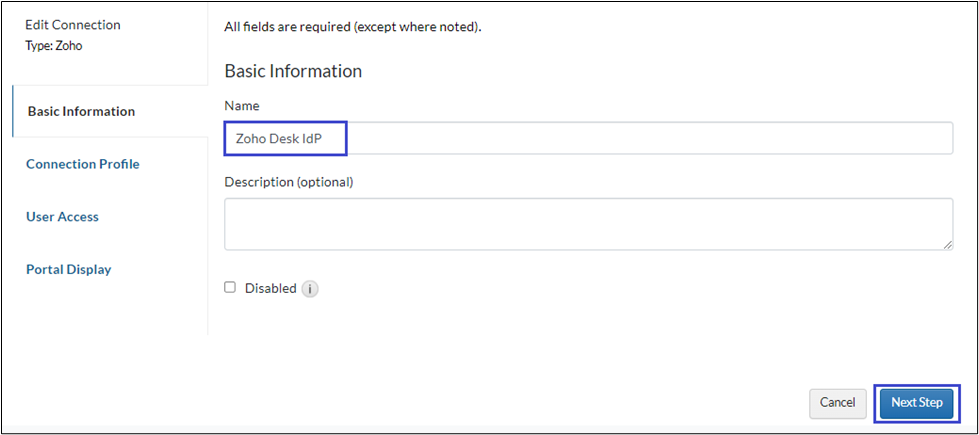This screenshot has height=435, width=979.
Task: Switch to the Connection Profile tab
Action: (x=83, y=164)
